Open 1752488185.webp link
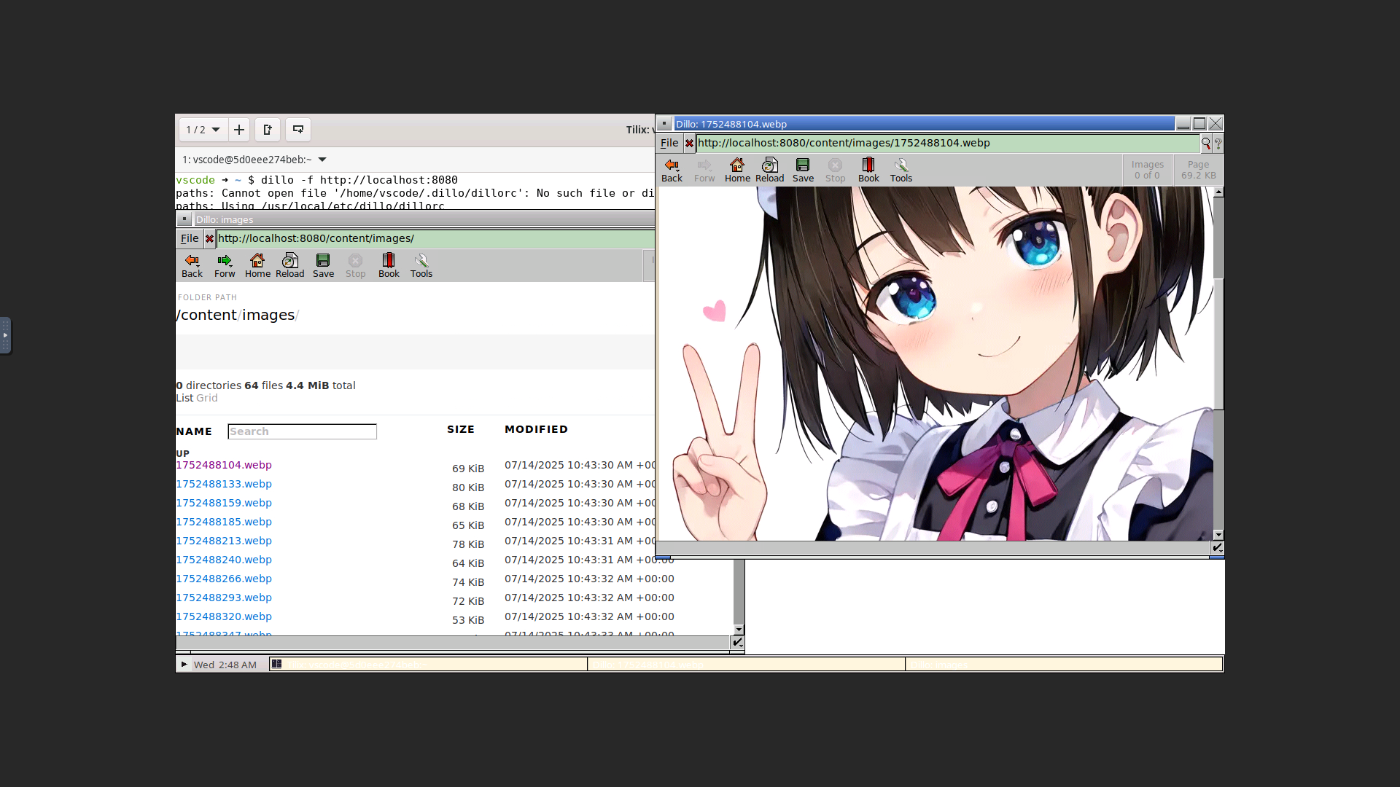The width and height of the screenshot is (1400, 787). coord(224,522)
